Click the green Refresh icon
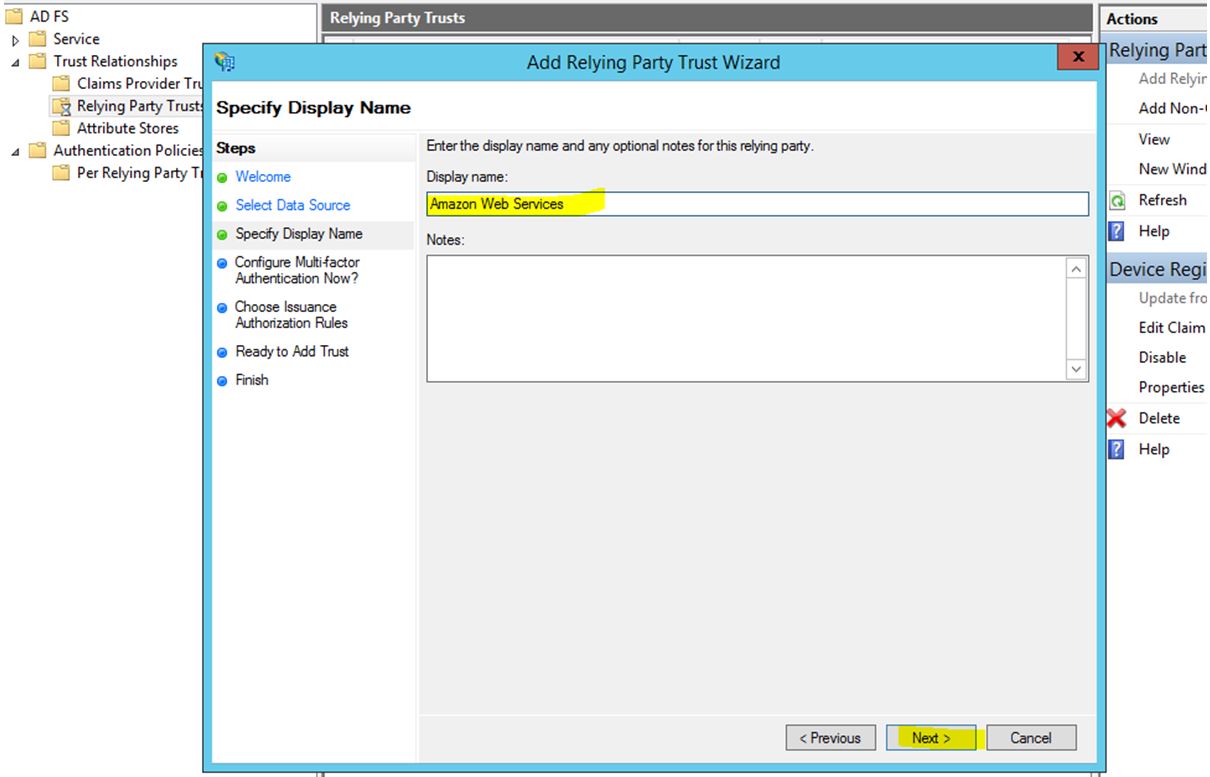Image resolution: width=1210 pixels, height=777 pixels. click(x=1117, y=200)
